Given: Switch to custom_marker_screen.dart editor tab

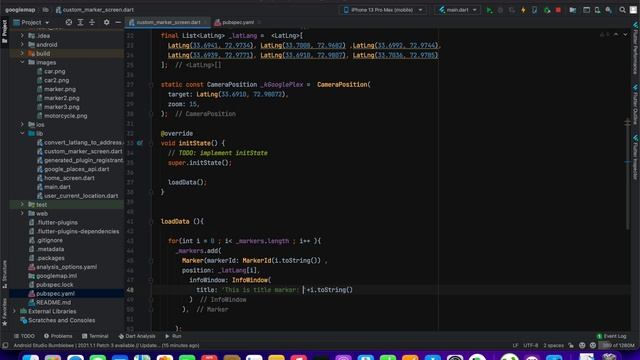Looking at the screenshot, I should 168,22.
